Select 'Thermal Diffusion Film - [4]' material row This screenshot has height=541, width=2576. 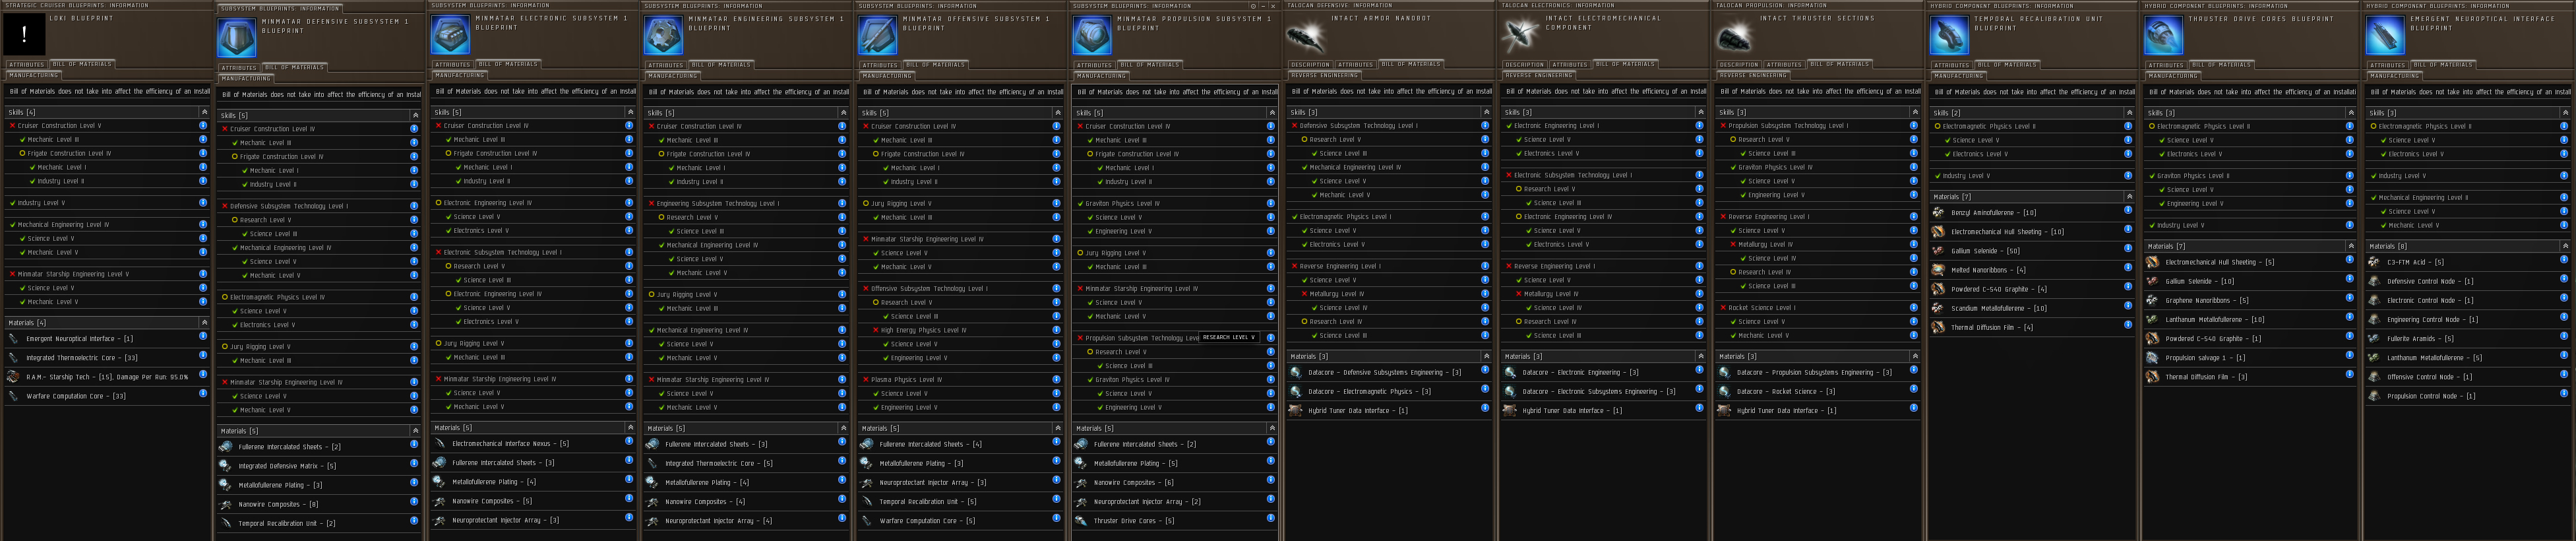pyautogui.click(x=2032, y=327)
